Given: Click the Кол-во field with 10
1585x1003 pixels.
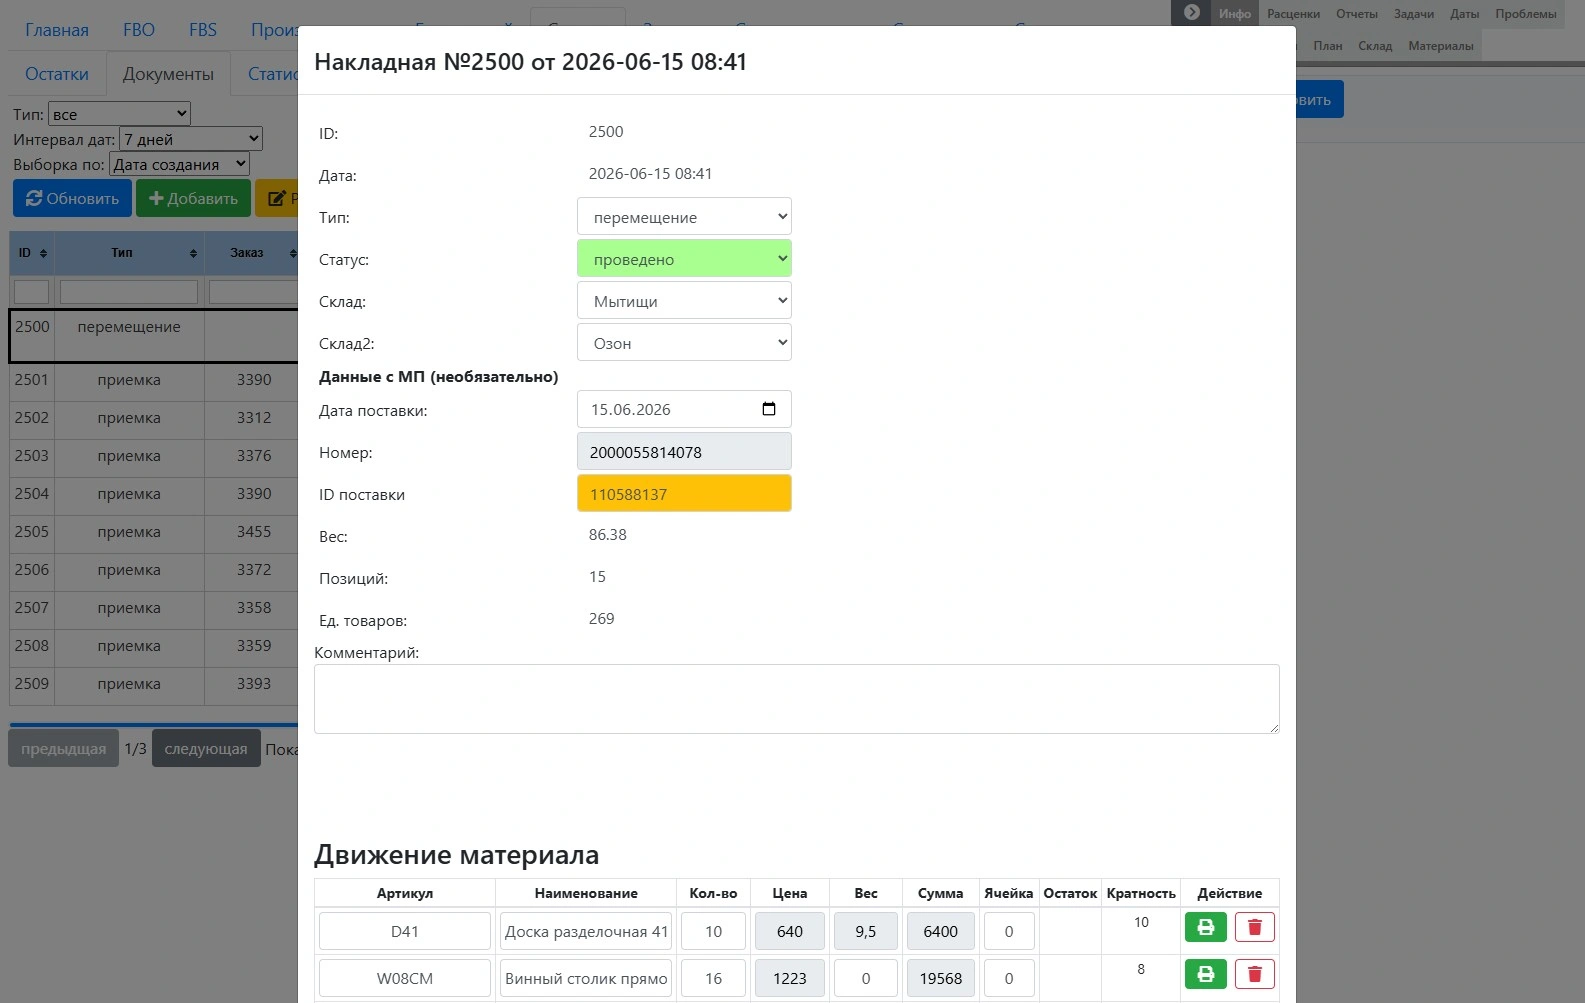Looking at the screenshot, I should tap(713, 931).
